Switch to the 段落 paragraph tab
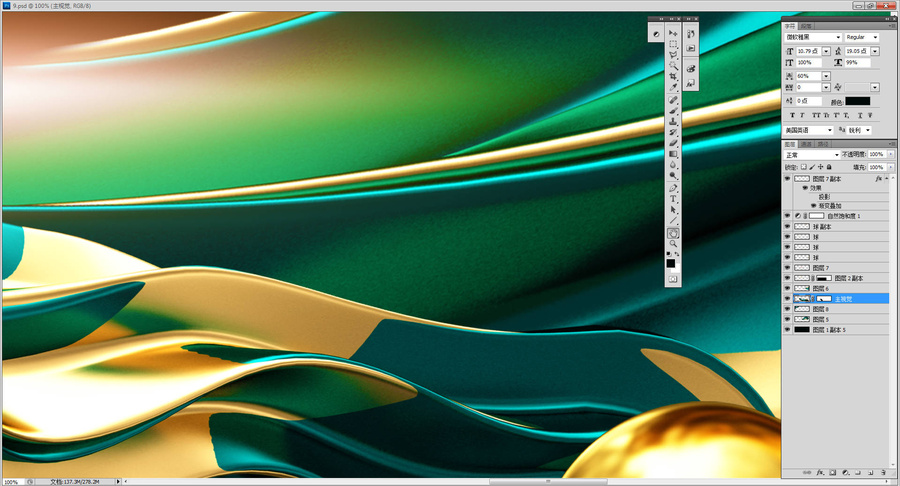 (806, 26)
